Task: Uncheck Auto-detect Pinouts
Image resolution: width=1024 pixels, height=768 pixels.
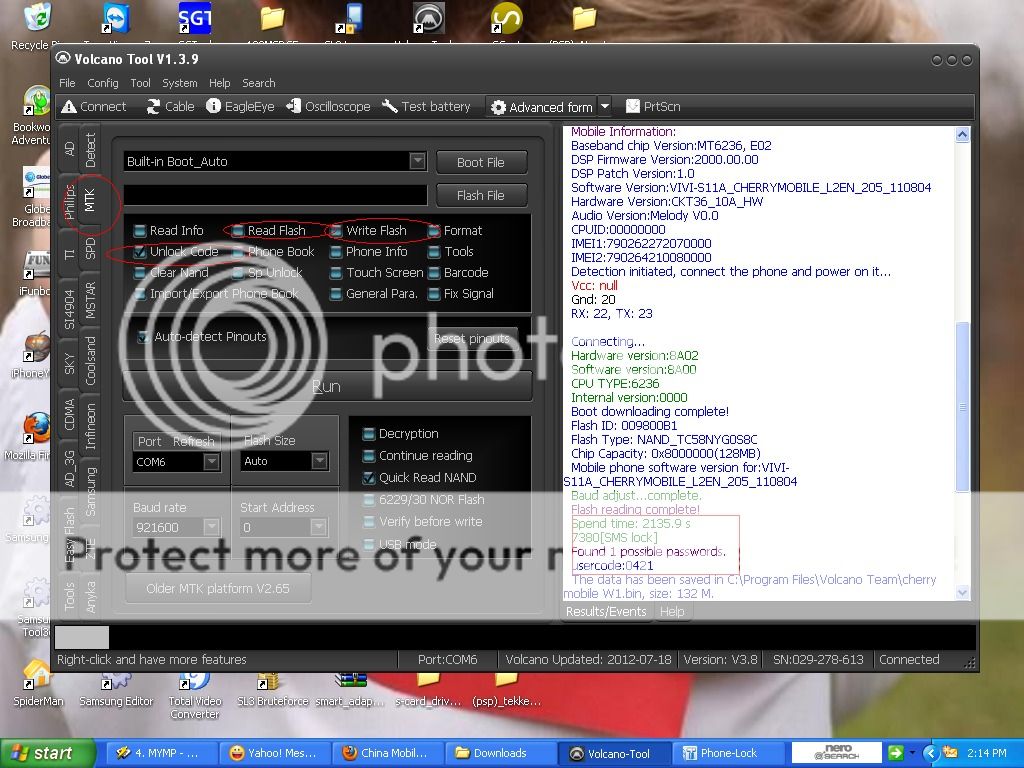Action: (144, 337)
